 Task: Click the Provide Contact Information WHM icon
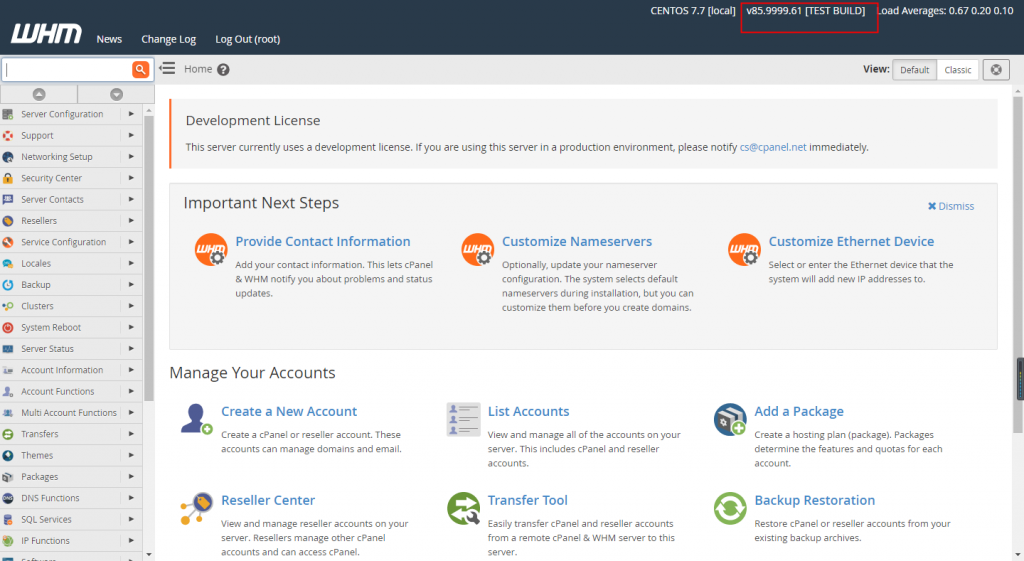click(x=211, y=250)
